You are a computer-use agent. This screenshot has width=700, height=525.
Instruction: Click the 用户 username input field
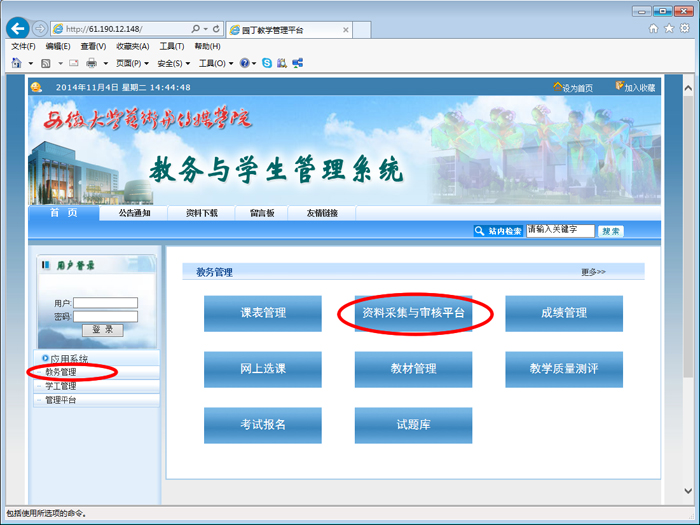coord(105,303)
